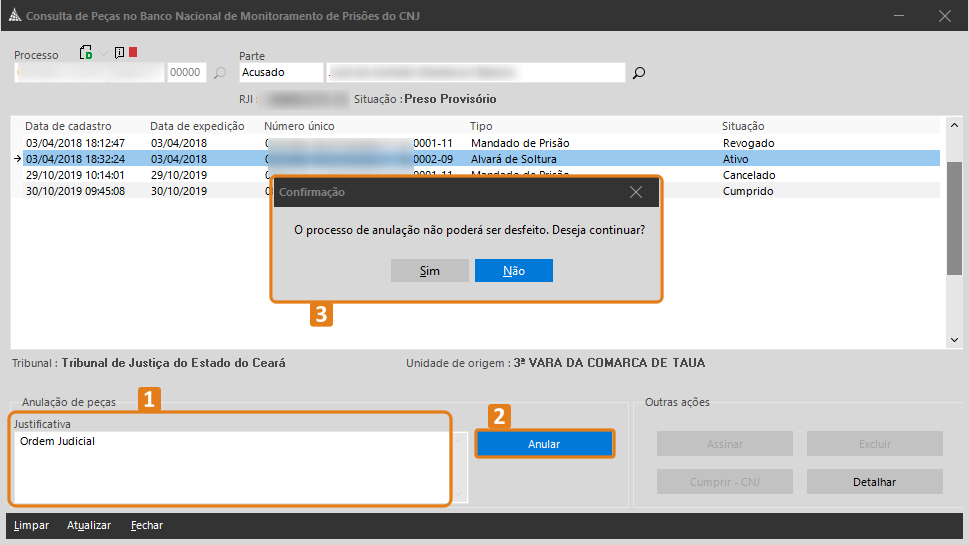Click the note icon next to Processo
The image size is (969, 545).
click(x=119, y=53)
